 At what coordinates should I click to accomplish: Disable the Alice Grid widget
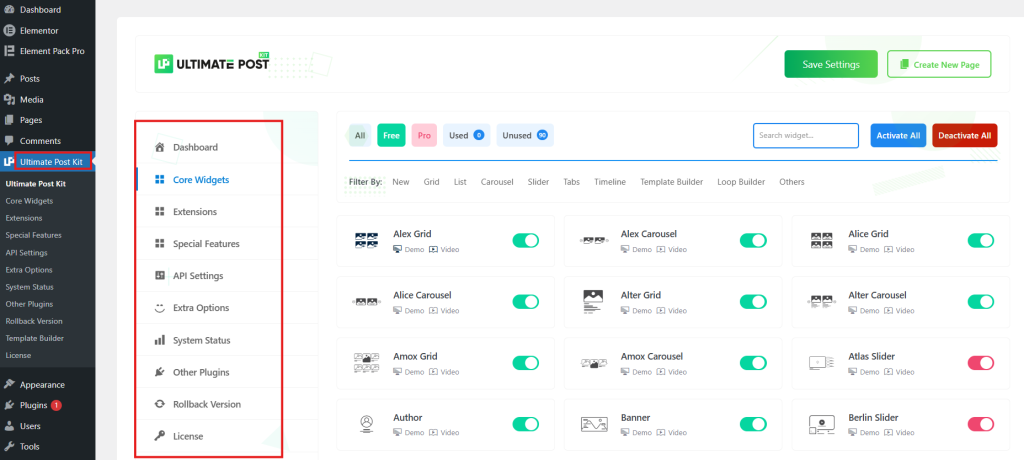pyautogui.click(x=980, y=240)
